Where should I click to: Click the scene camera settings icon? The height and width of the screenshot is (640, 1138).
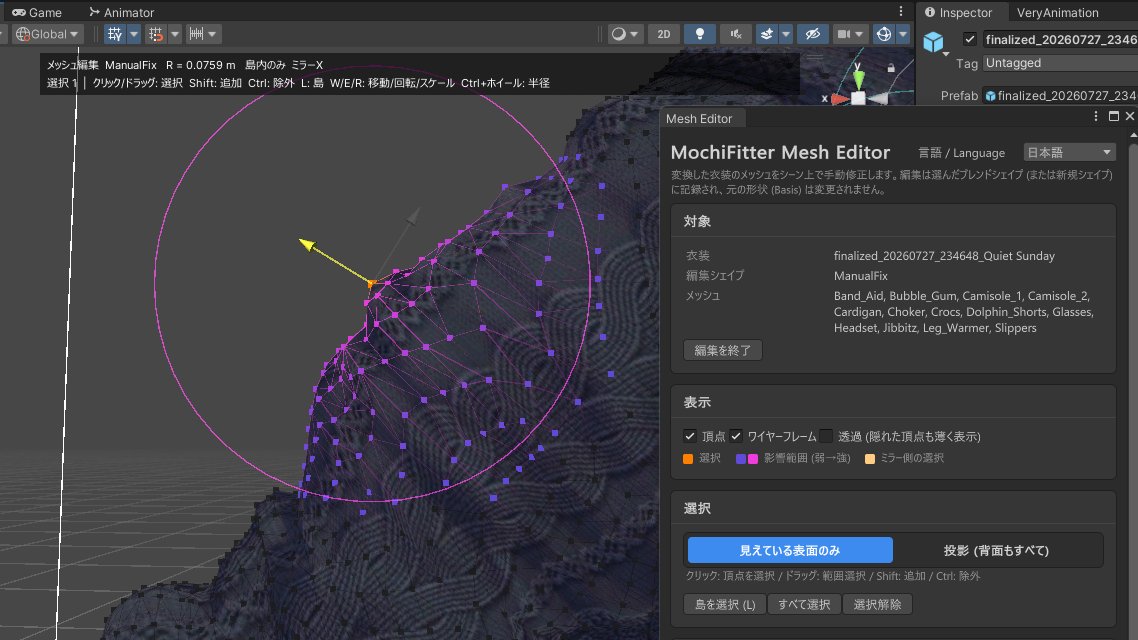coord(843,34)
